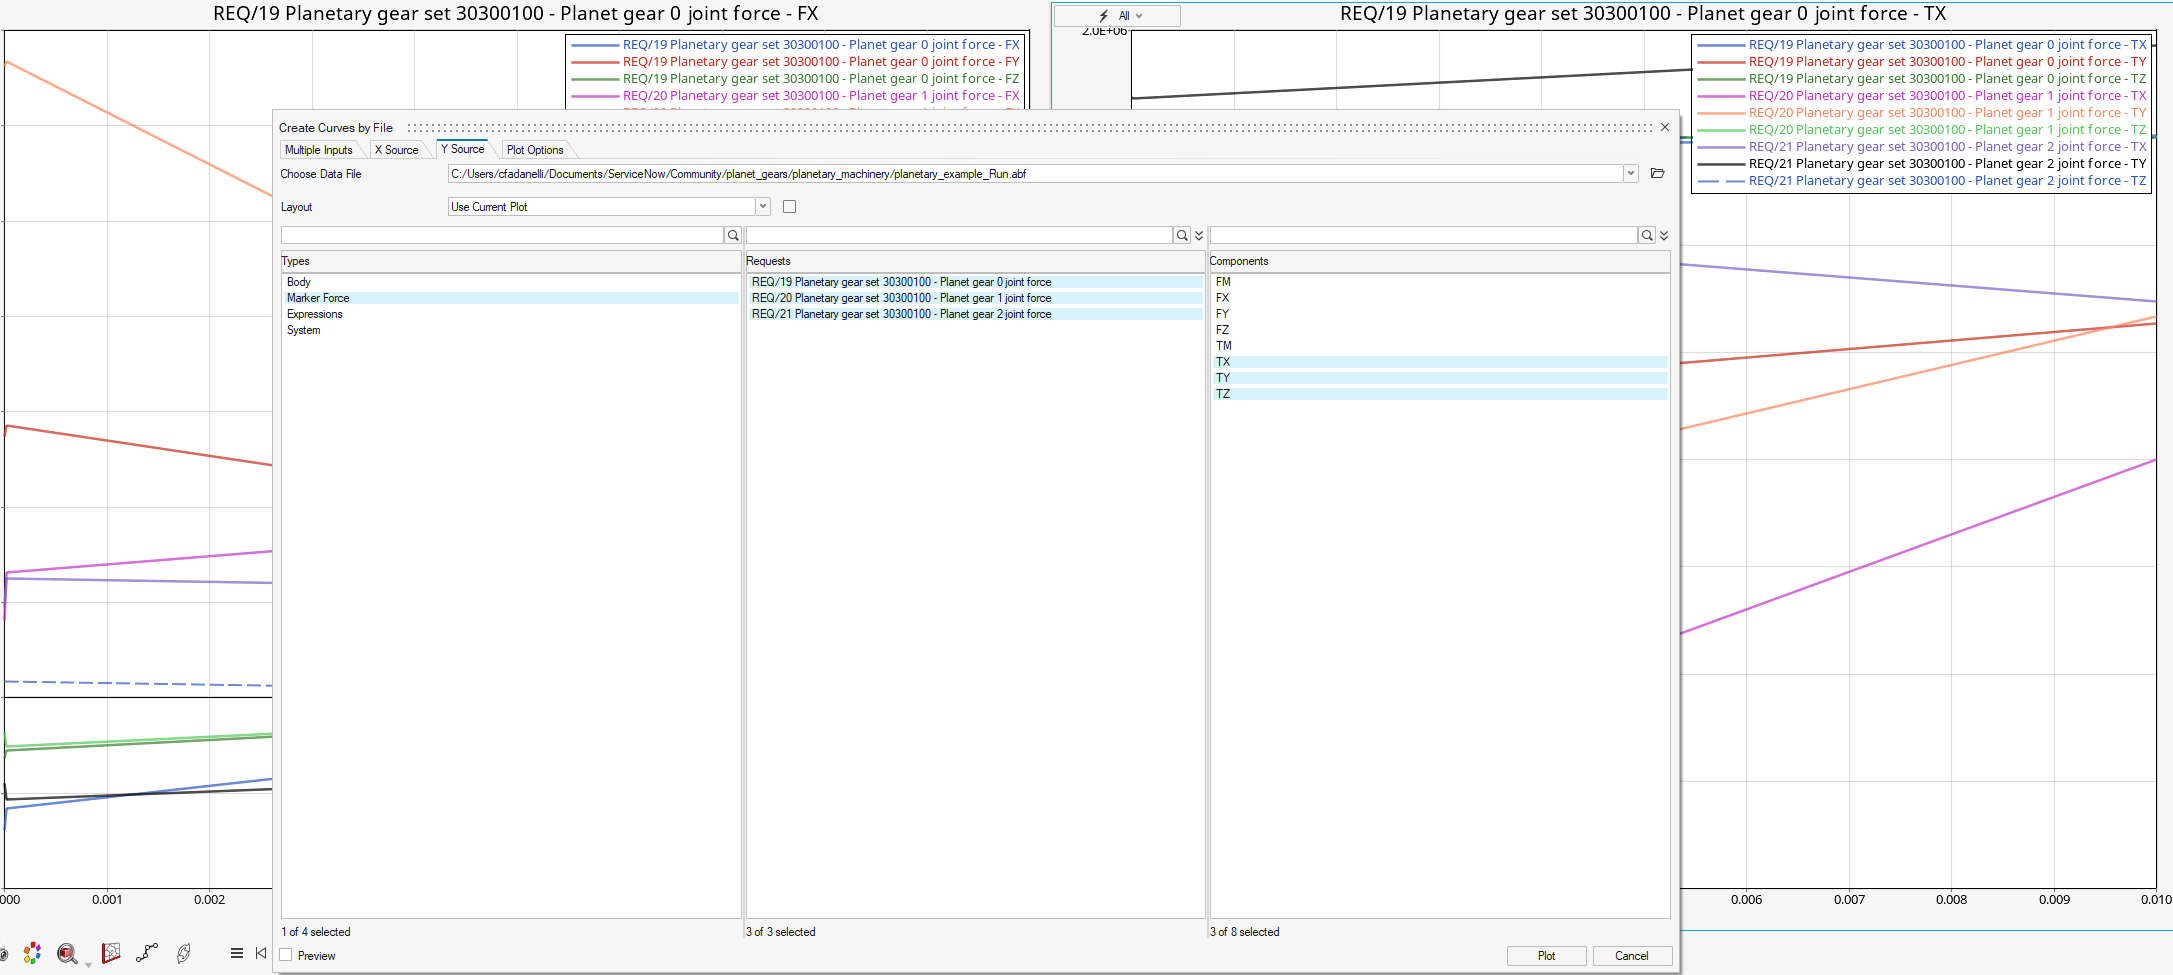The height and width of the screenshot is (975, 2173).
Task: Click the Requests search field
Action: [x=959, y=235]
